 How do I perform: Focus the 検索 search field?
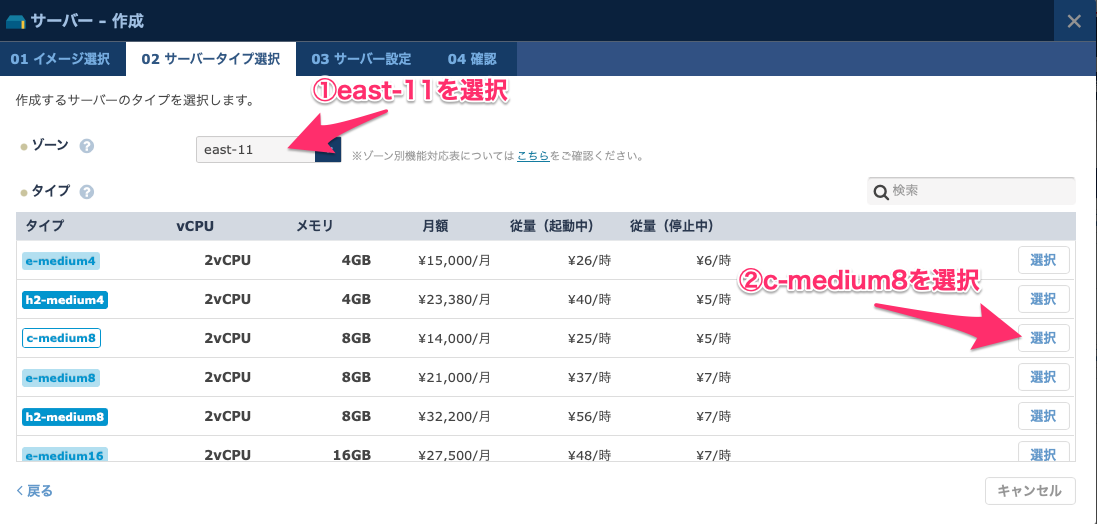pyautogui.click(x=980, y=191)
